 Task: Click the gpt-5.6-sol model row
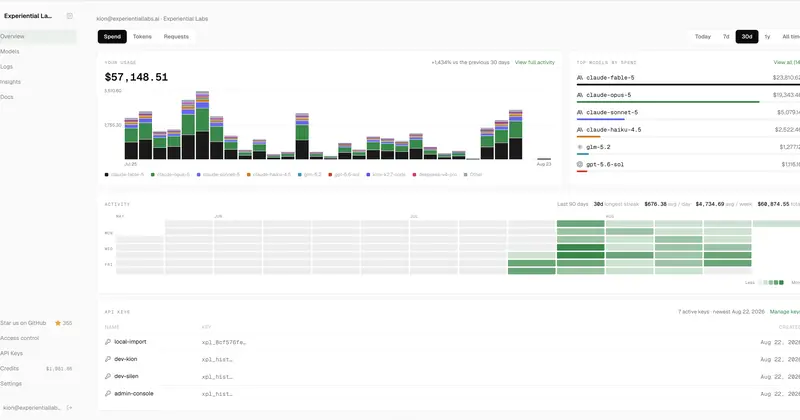coord(688,165)
